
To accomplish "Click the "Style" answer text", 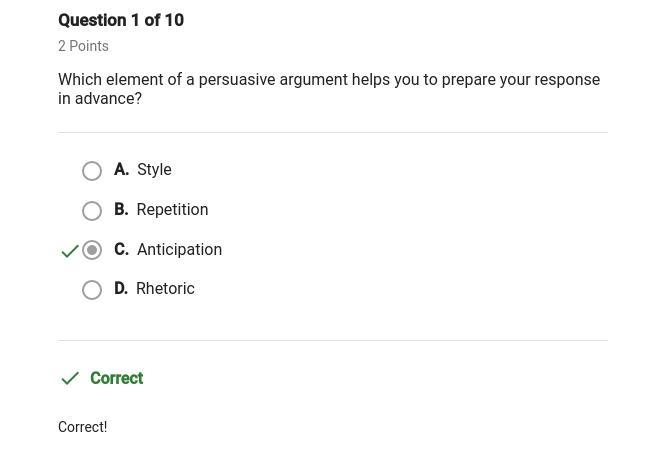I will (154, 170).
